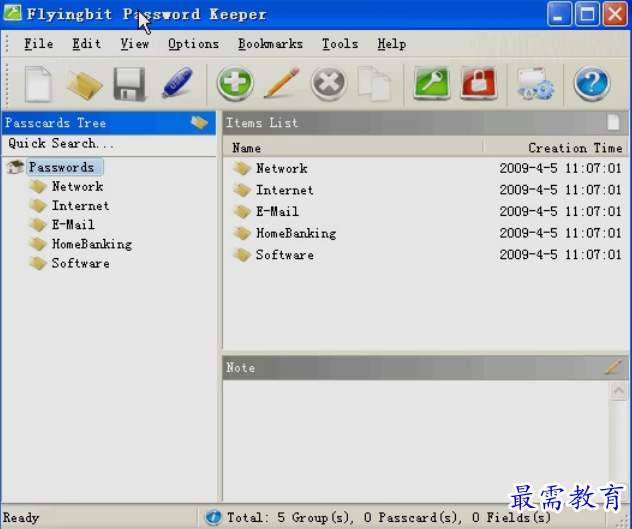Viewport: 632px width, 529px height.
Task: Select E-Mail in the Passcards Tree
Action: click(x=73, y=225)
